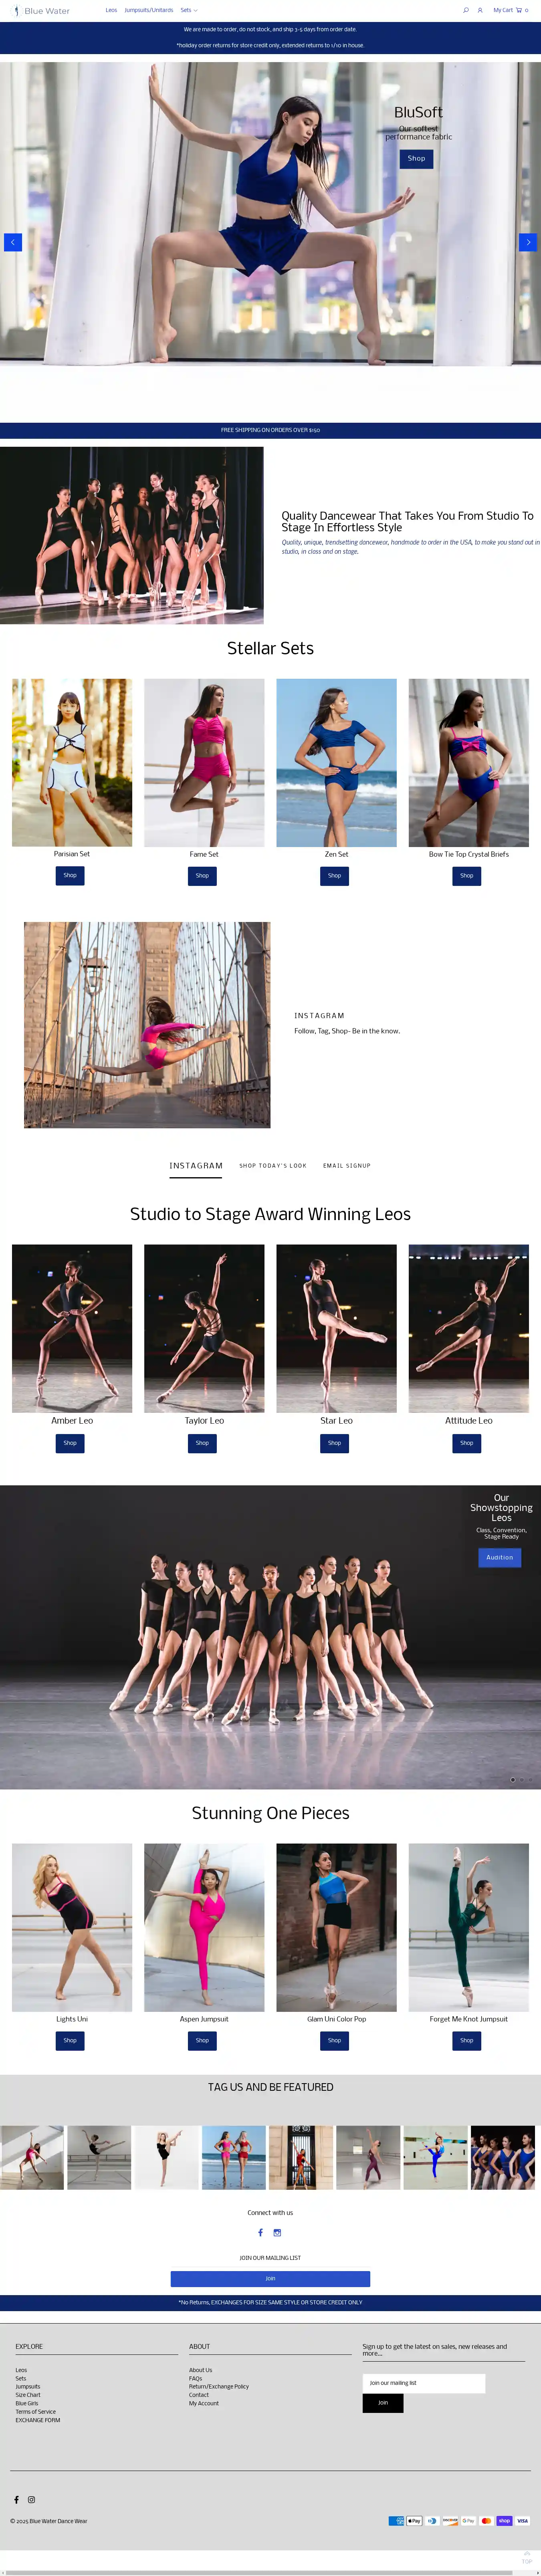Viewport: 541px width, 2576px height.
Task: Click the Blue Water logo
Action: [41, 11]
